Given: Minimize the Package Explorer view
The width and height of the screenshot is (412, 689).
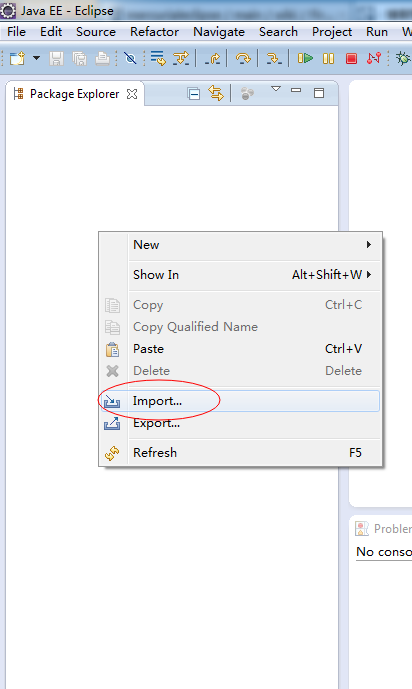Looking at the screenshot, I should [296, 90].
